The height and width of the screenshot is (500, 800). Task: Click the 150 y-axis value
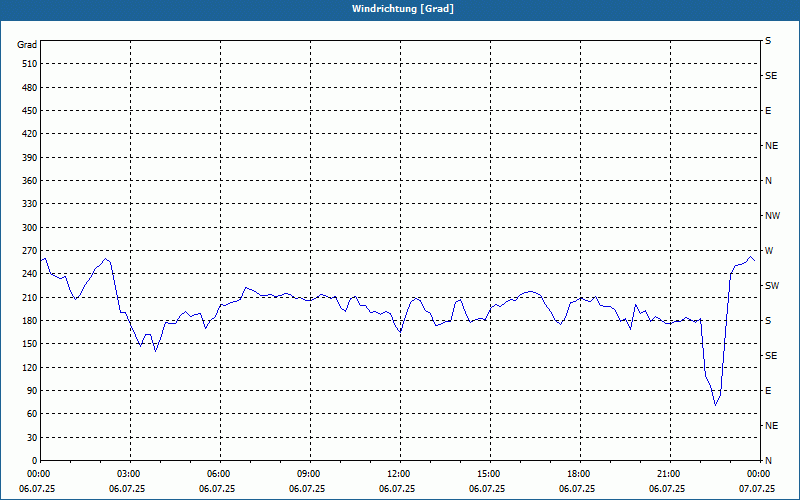pos(30,344)
